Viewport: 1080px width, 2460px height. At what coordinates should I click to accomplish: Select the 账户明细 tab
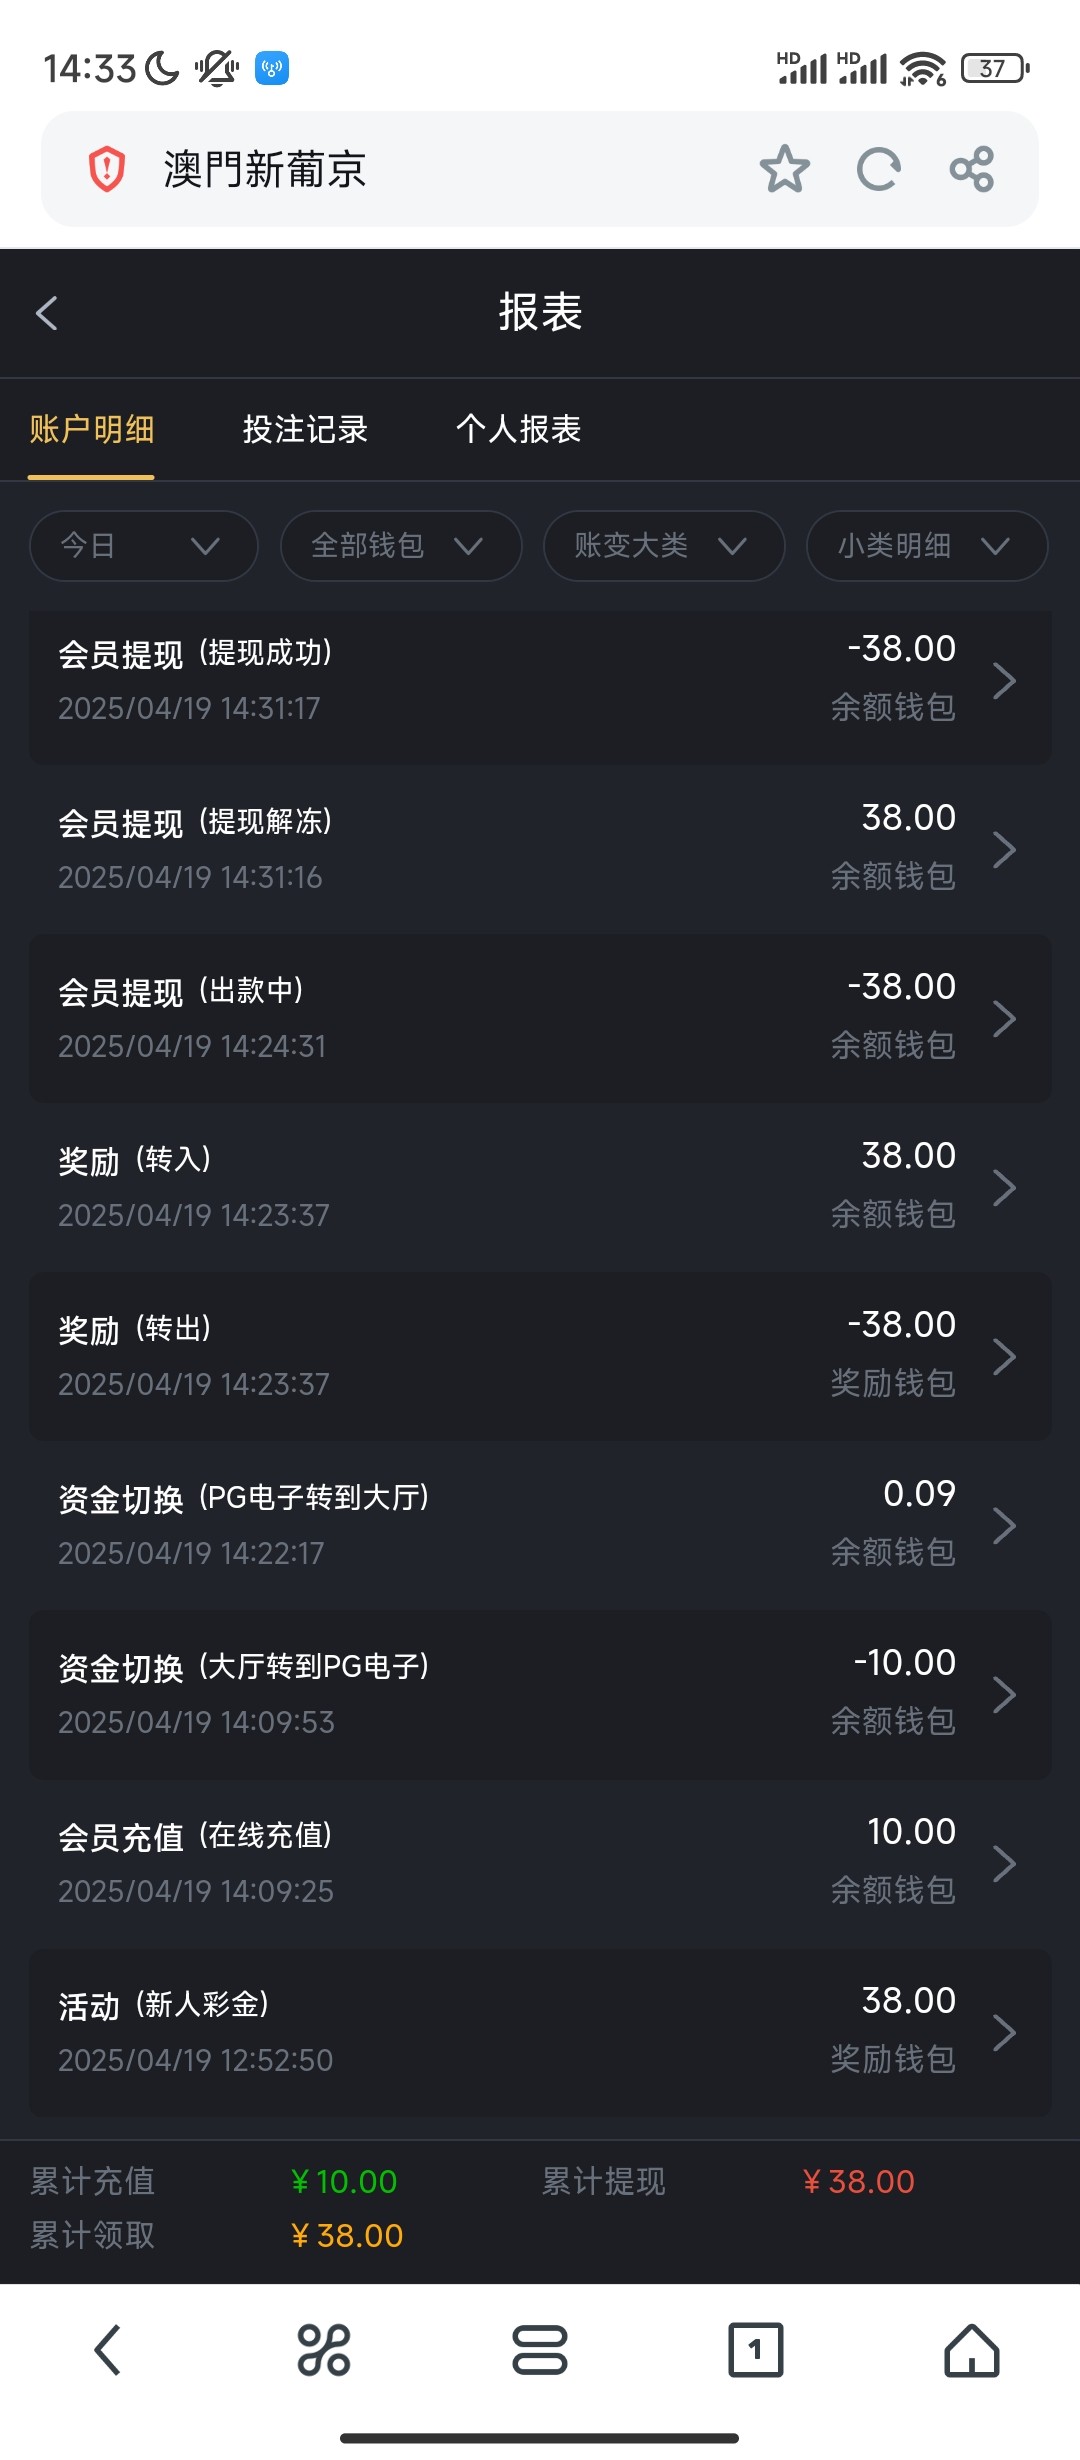[x=91, y=429]
